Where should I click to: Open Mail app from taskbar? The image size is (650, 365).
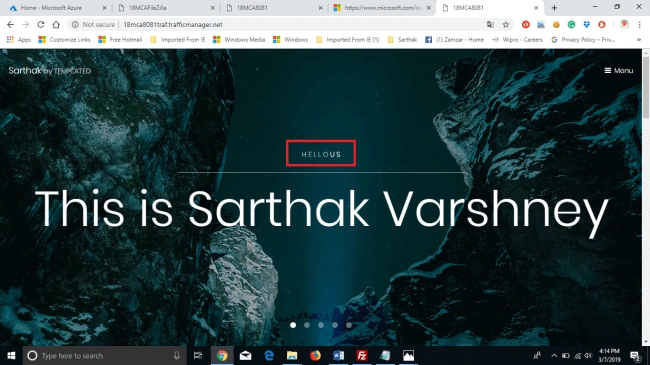coord(245,355)
